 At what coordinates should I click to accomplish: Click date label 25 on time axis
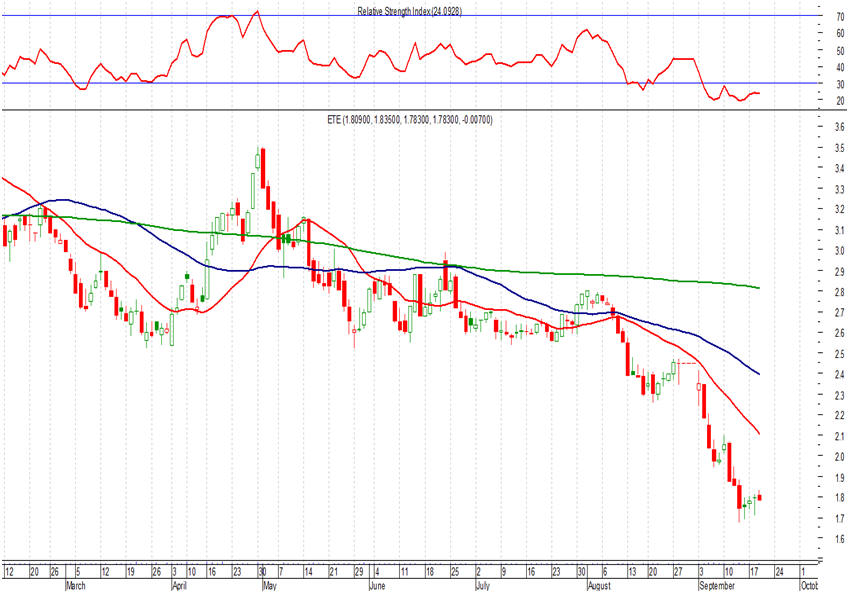coord(455,572)
